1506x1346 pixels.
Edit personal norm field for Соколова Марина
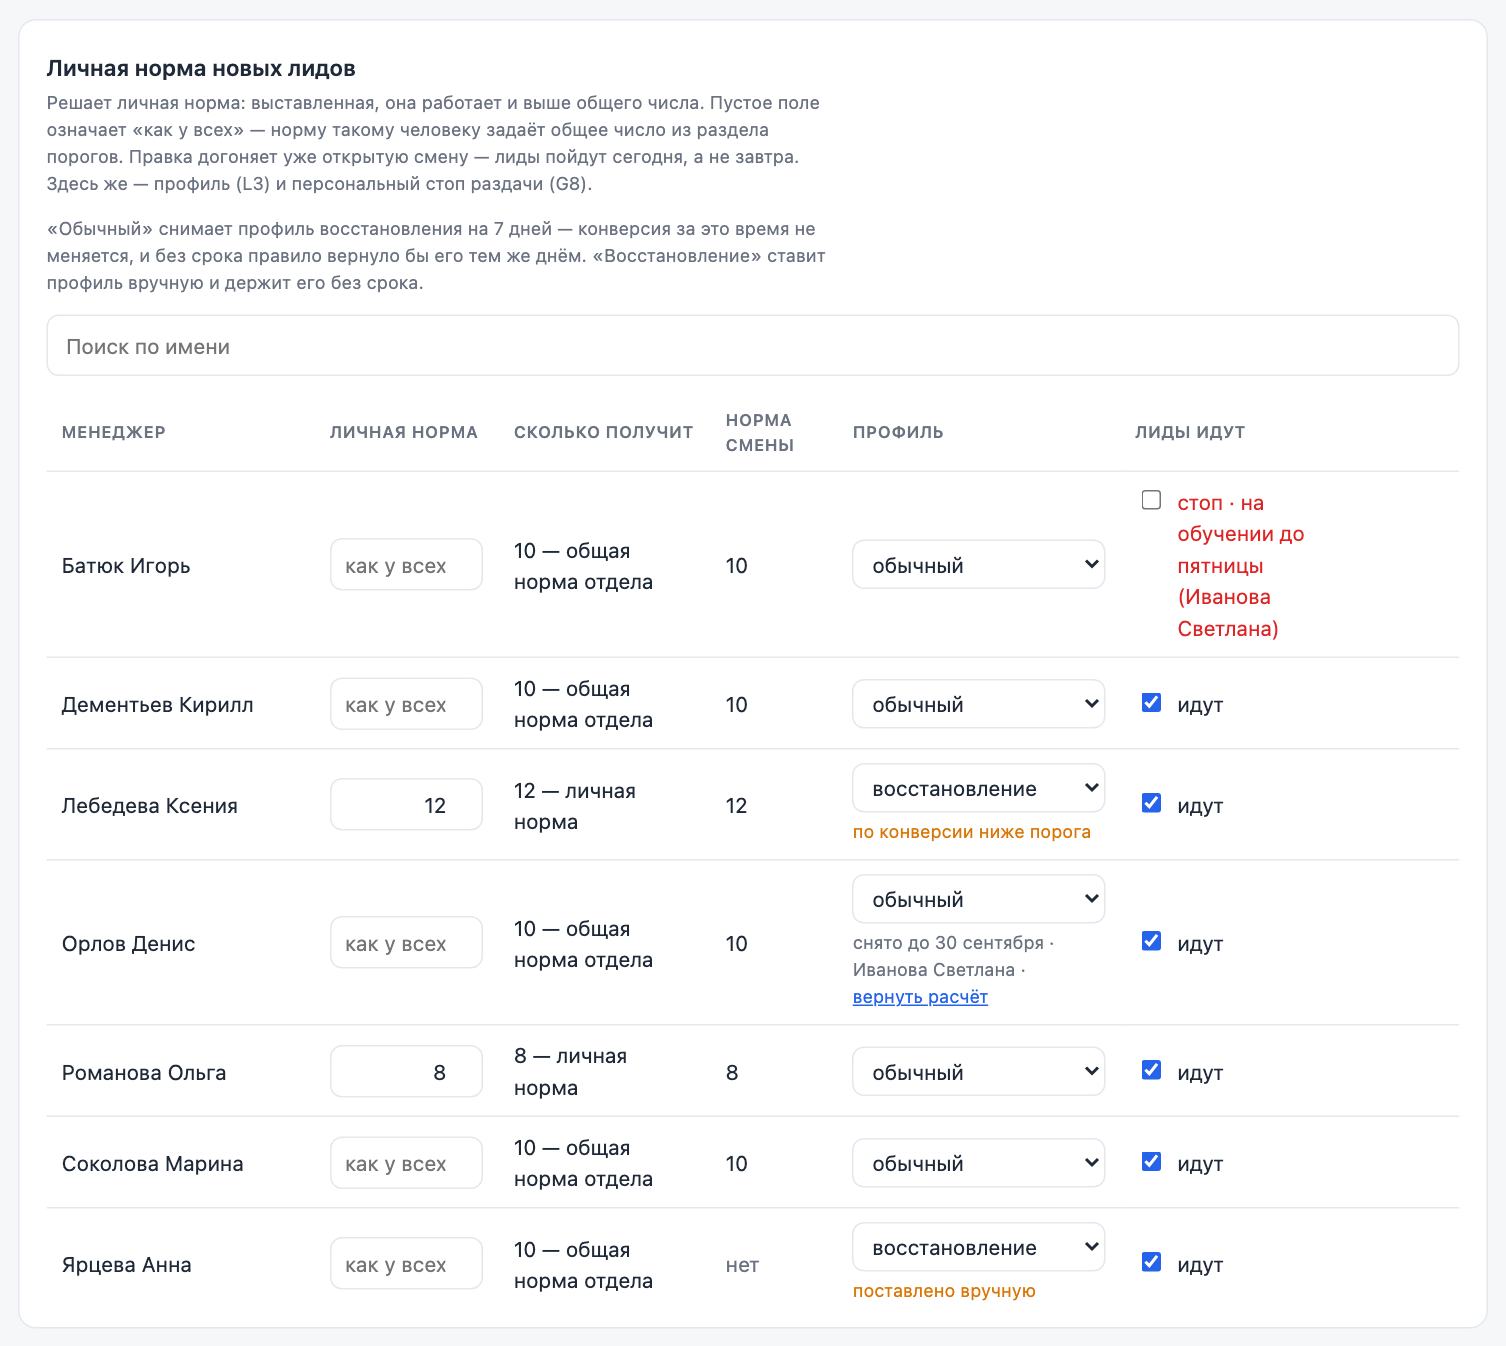point(406,1163)
